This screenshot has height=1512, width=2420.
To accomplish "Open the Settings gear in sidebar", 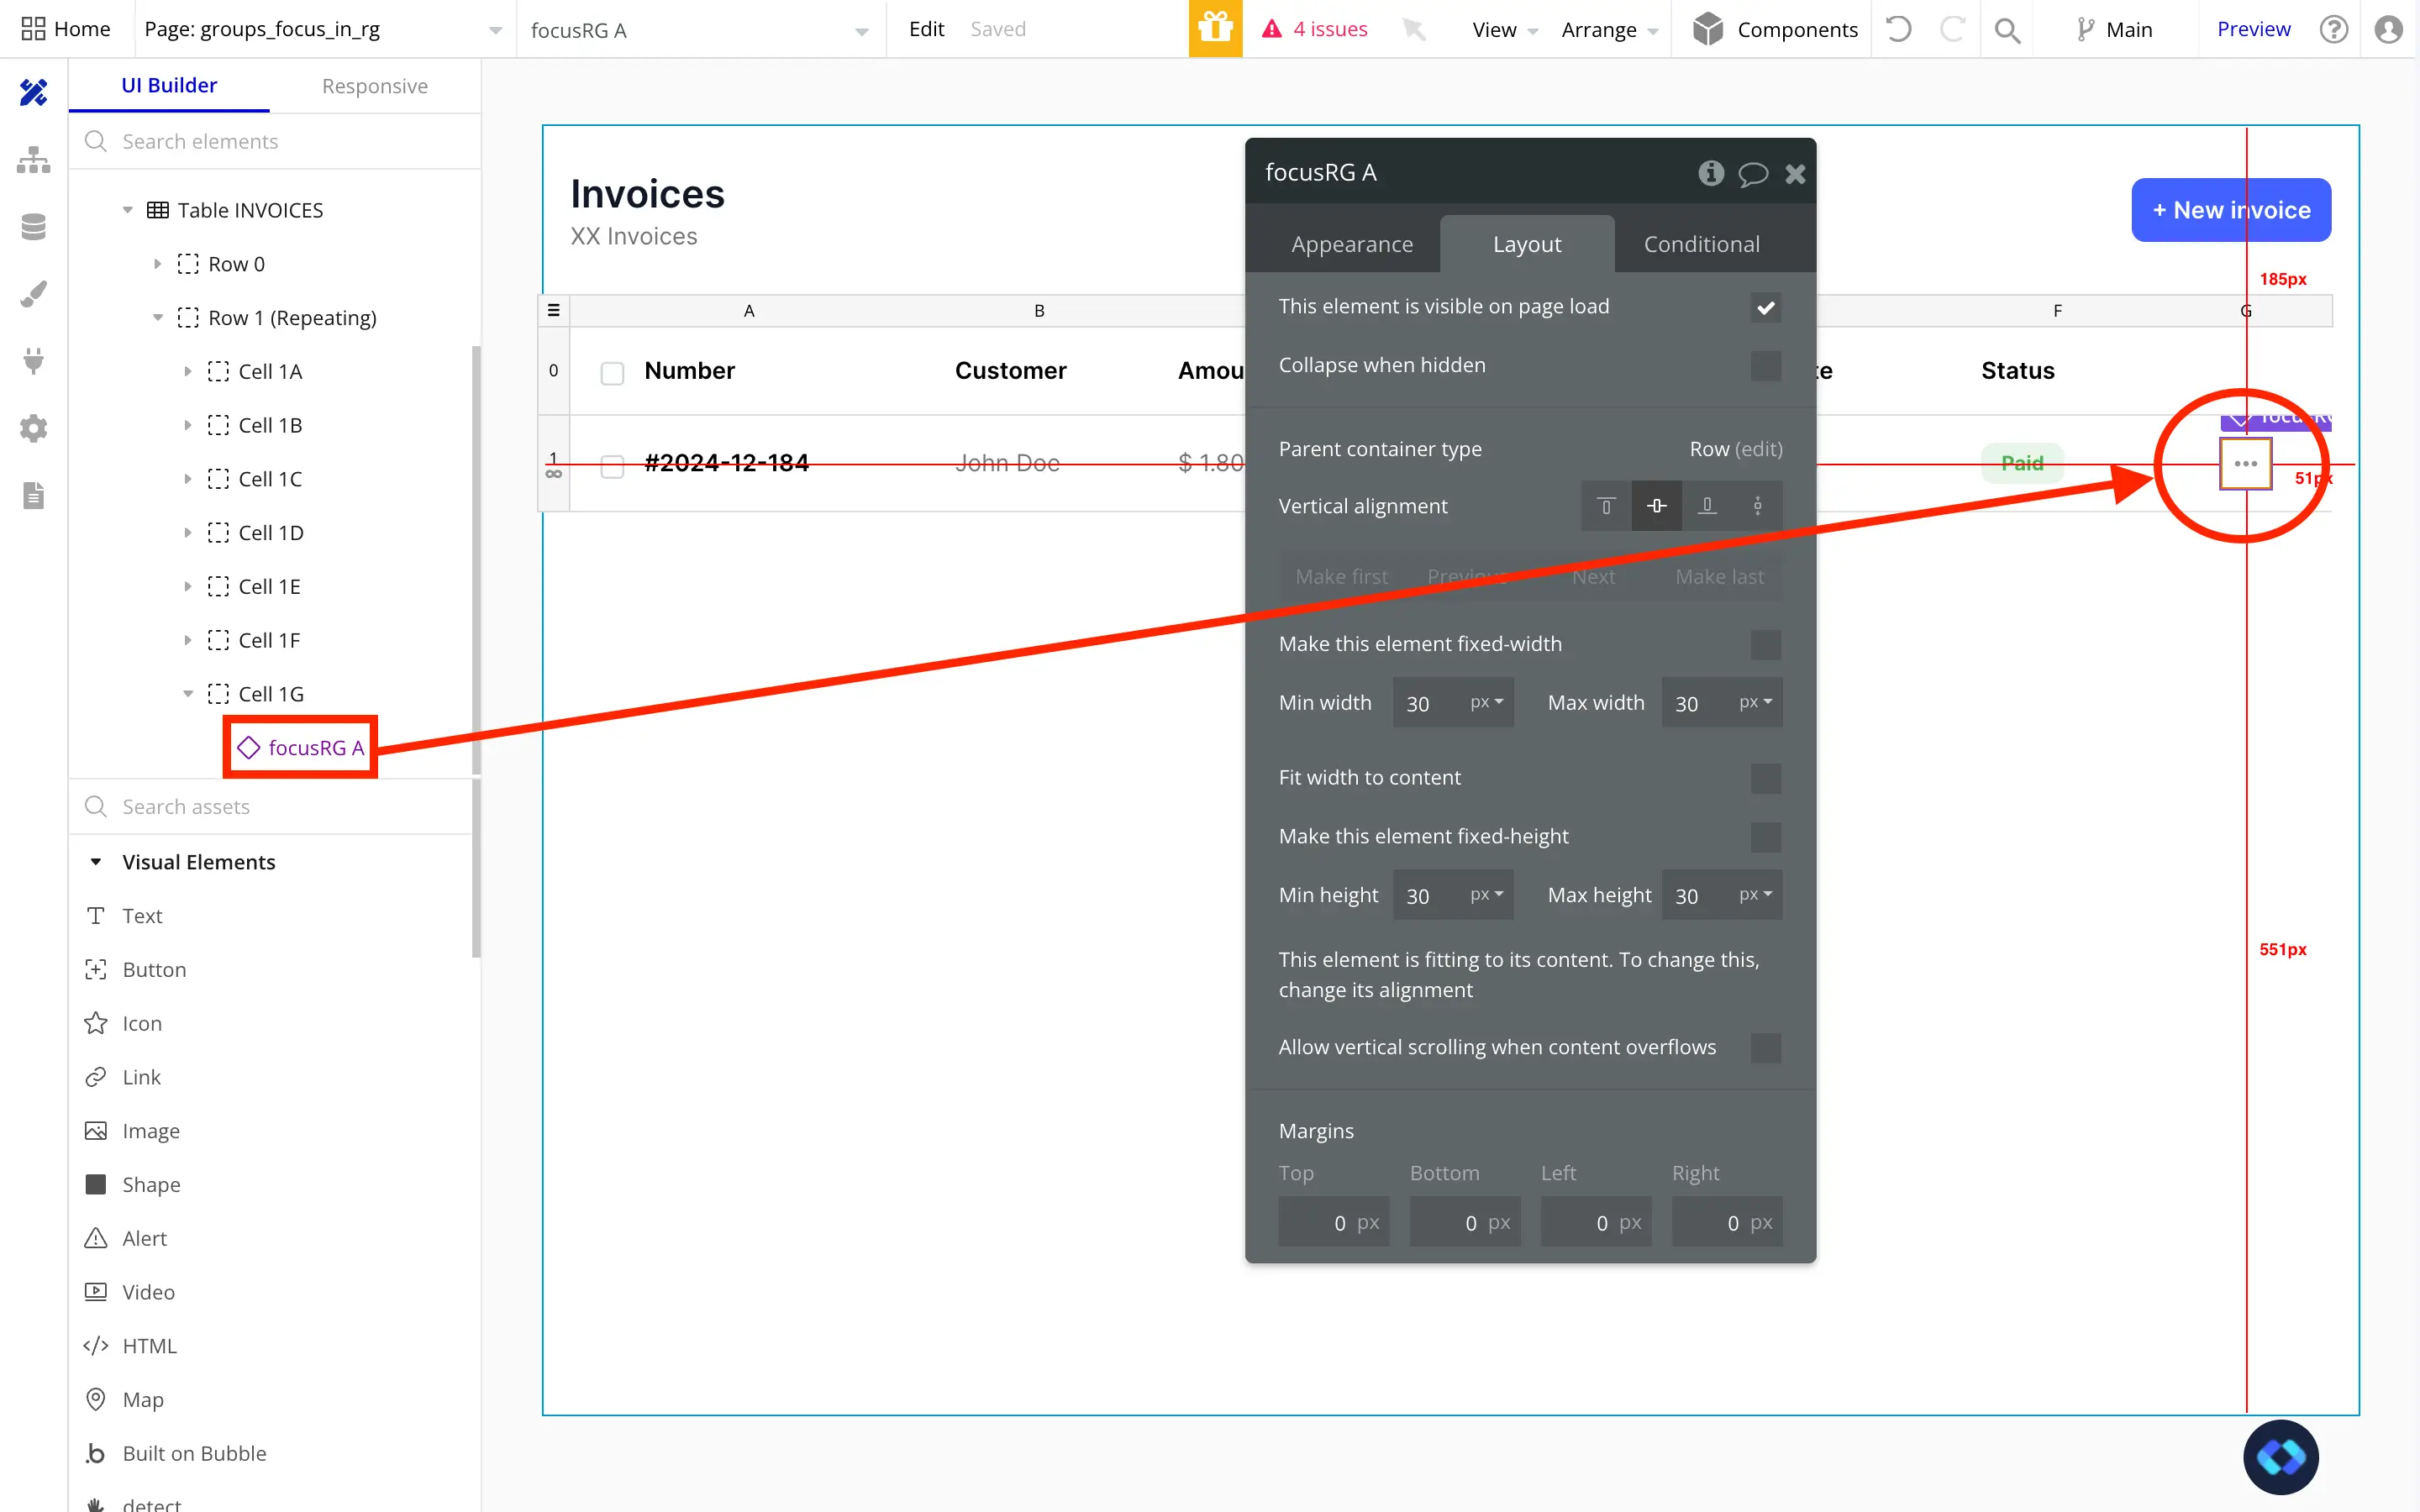I will tap(33, 428).
